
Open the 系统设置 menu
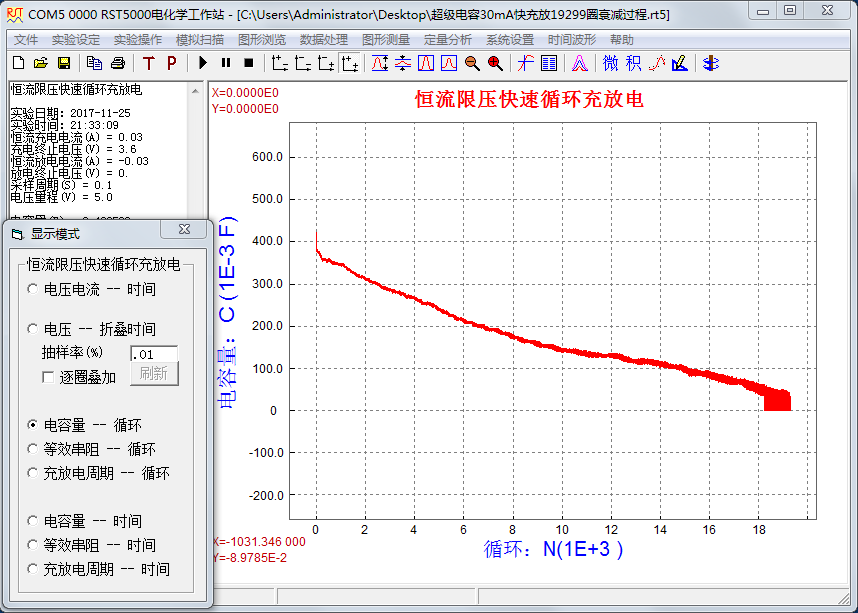(x=509, y=40)
